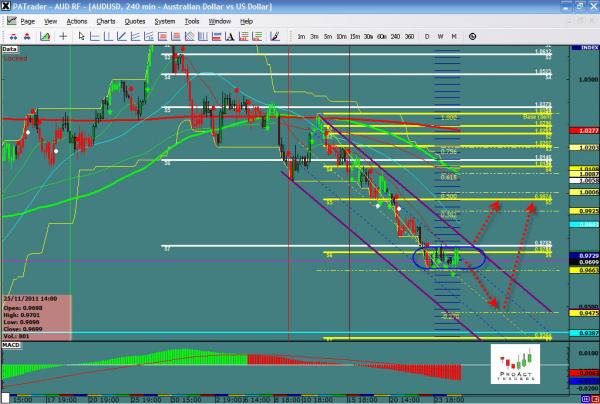This screenshot has width=600, height=404.
Task: Click the PATrader chart icon beside Page menu
Action: [10, 20]
